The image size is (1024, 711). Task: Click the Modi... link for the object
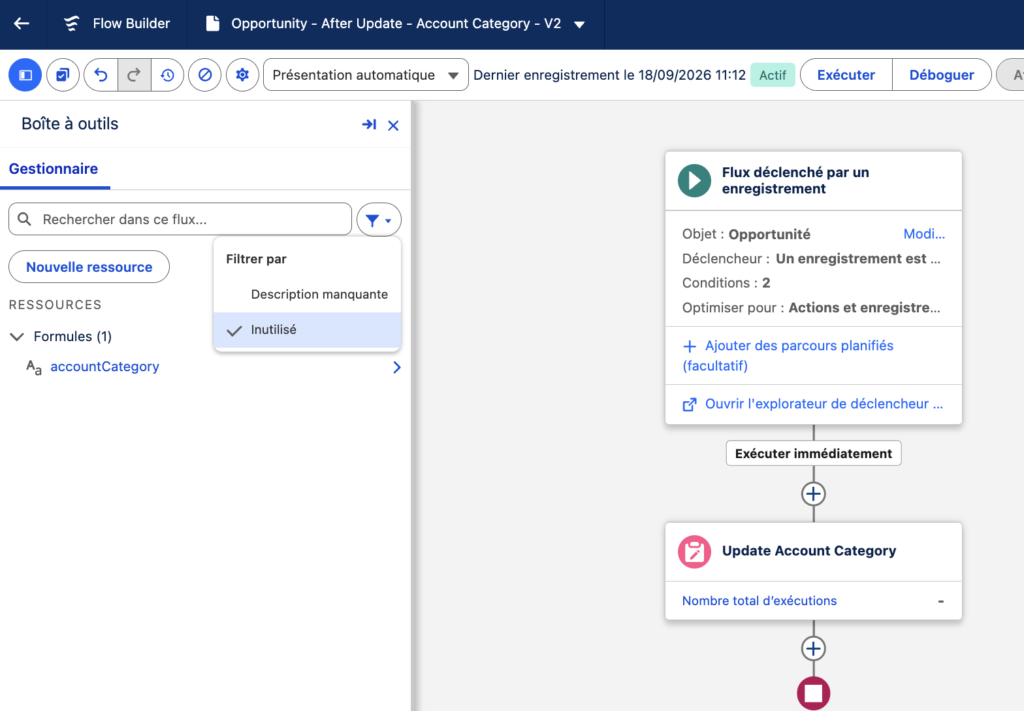924,234
